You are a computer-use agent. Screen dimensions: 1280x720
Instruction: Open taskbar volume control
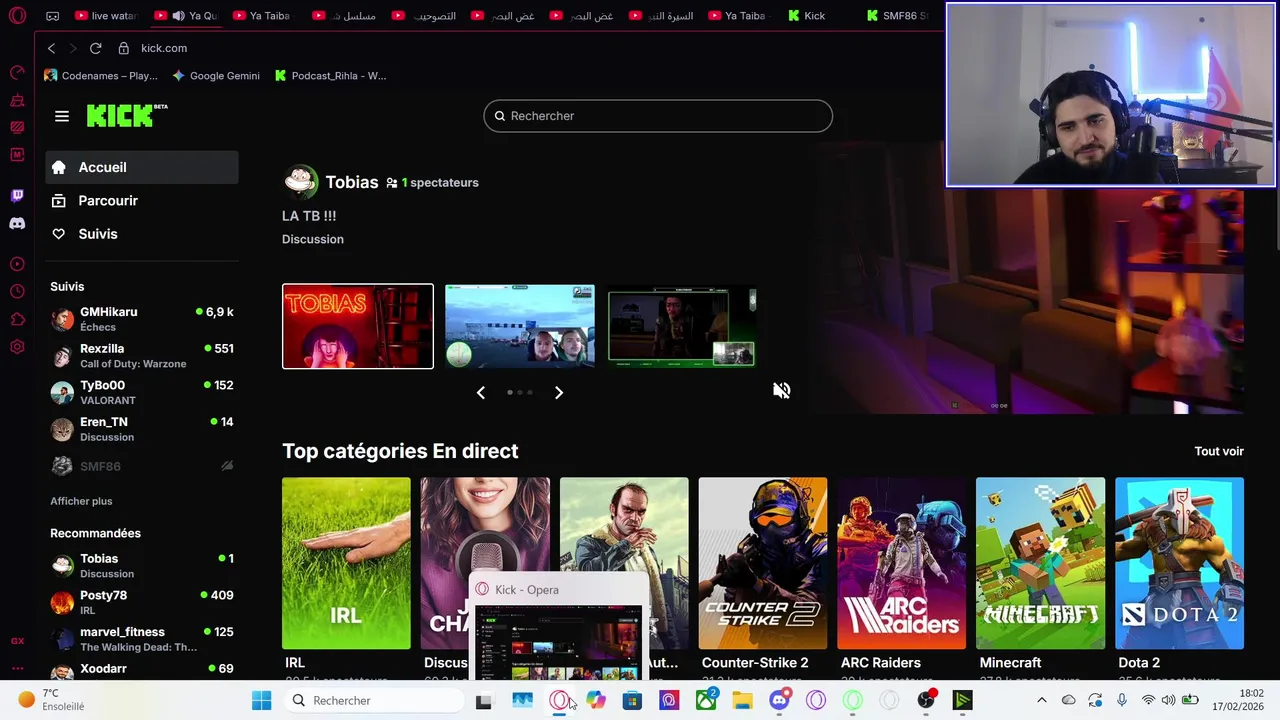1168,700
